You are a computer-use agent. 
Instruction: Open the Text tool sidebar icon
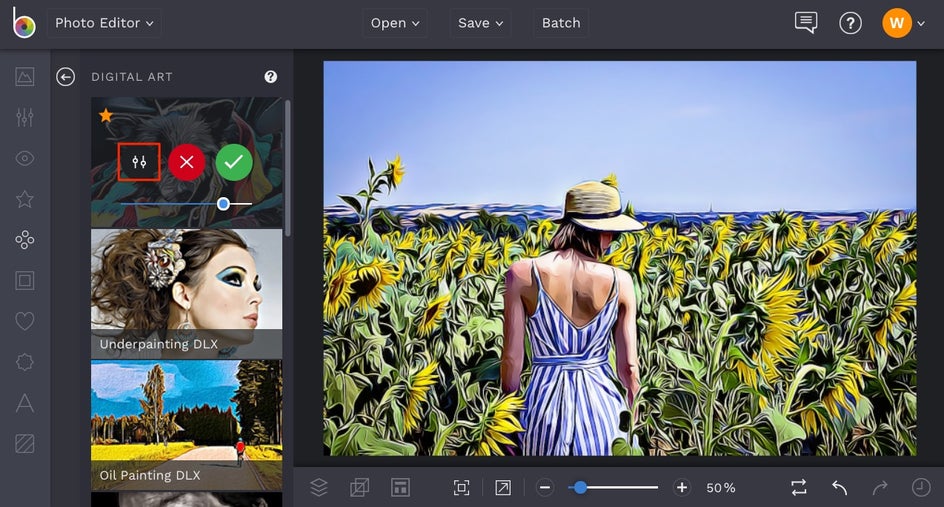point(25,403)
